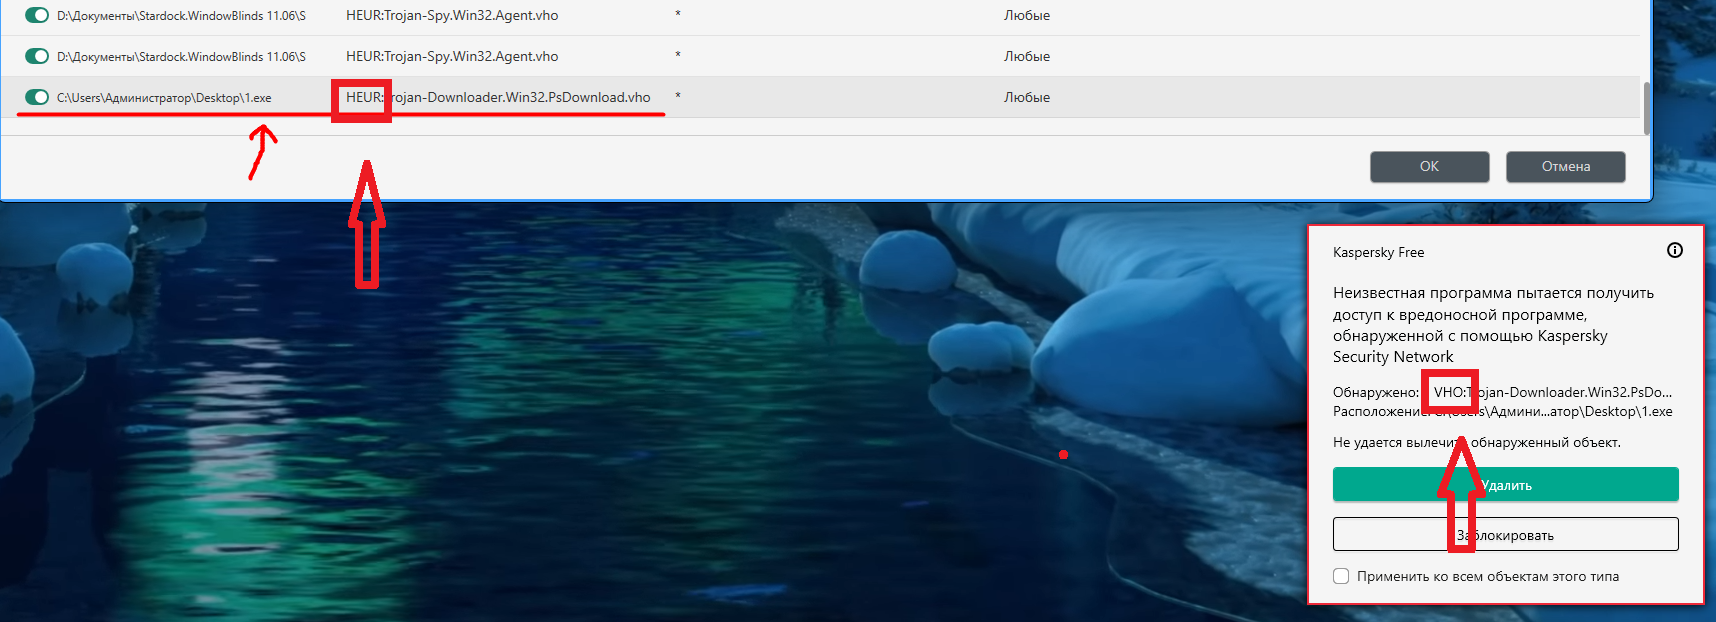
Task: Click the popup location path ending Desktop\1.exe
Action: 1553,411
